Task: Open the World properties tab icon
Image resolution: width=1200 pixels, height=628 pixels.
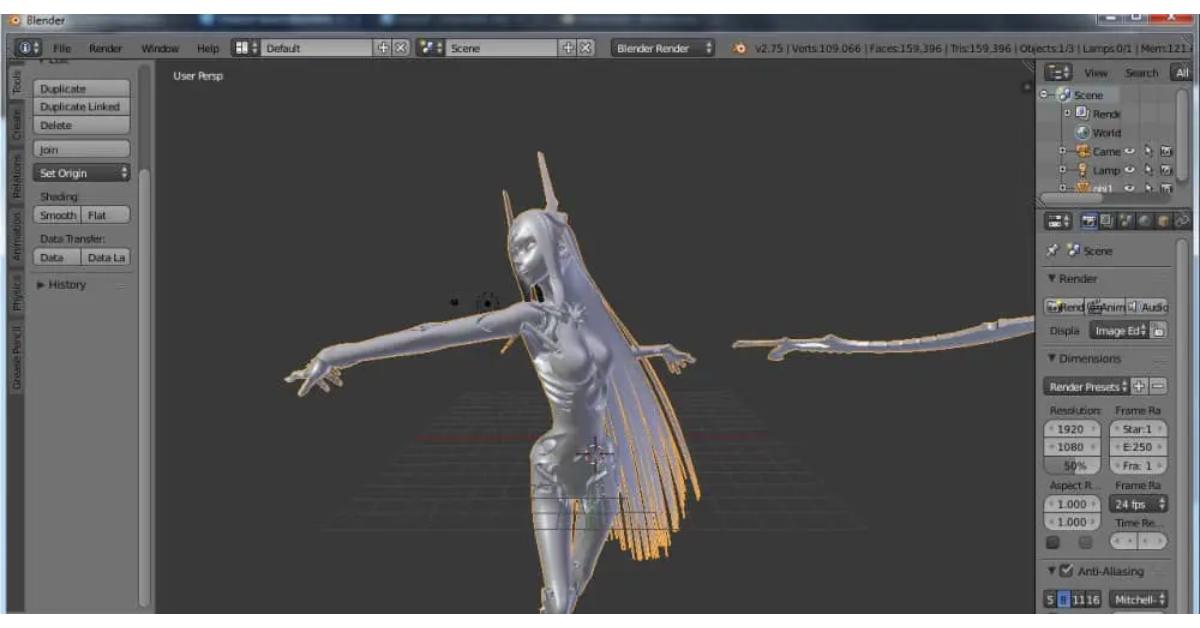Action: tap(1144, 221)
